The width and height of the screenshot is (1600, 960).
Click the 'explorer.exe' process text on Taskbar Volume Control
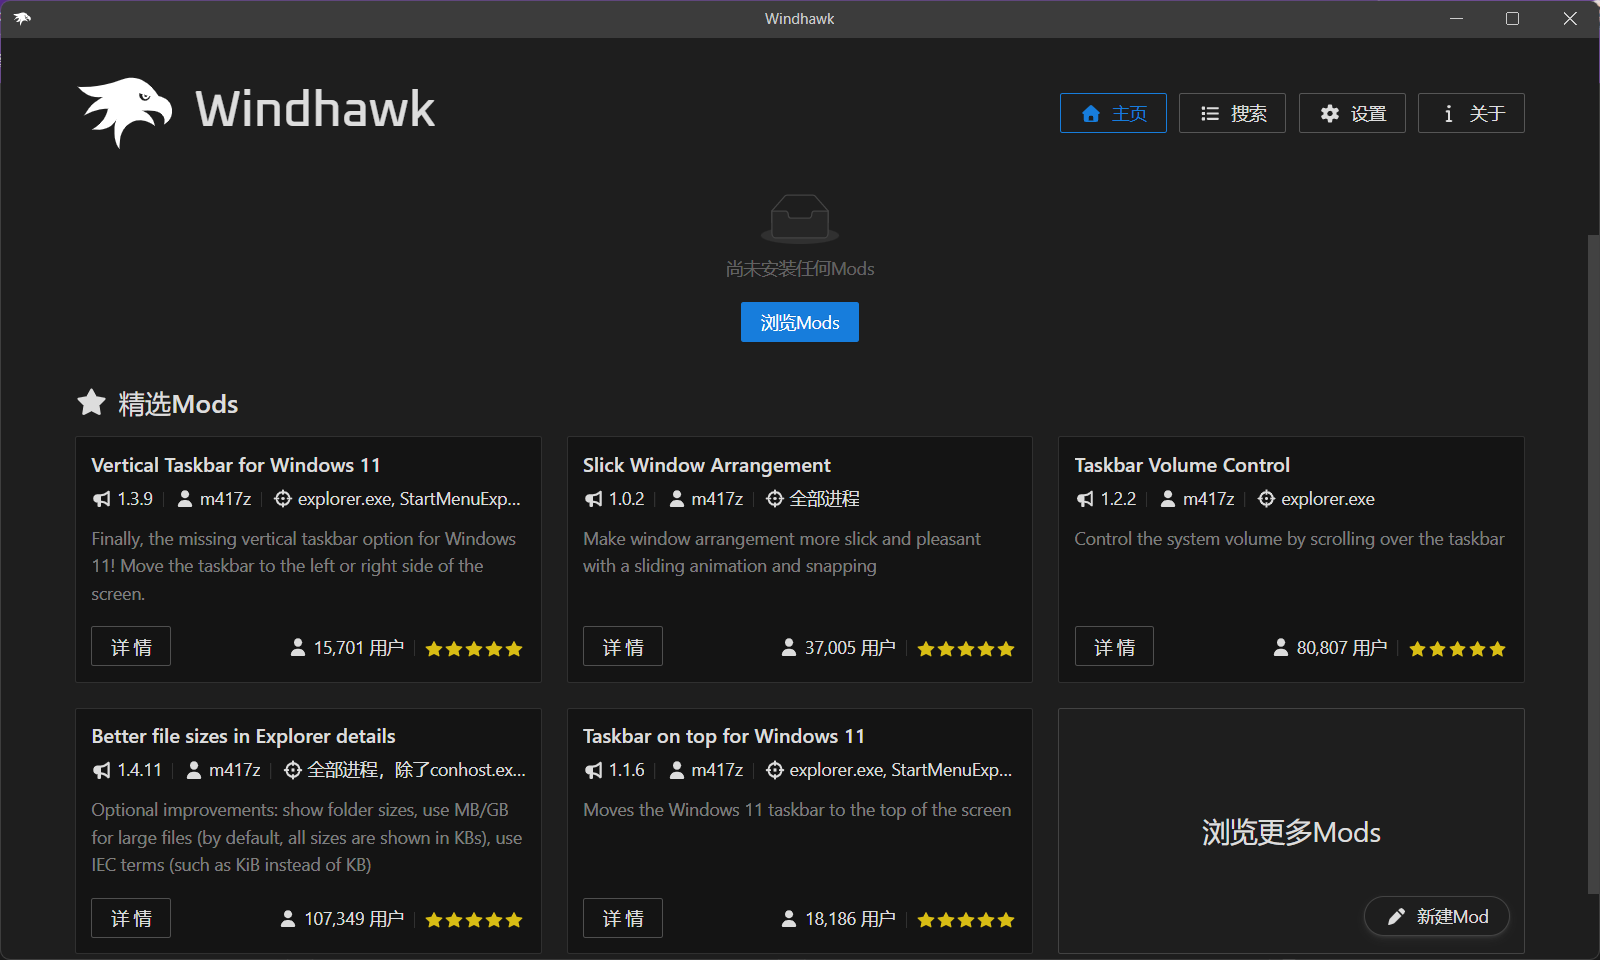tap(1328, 499)
